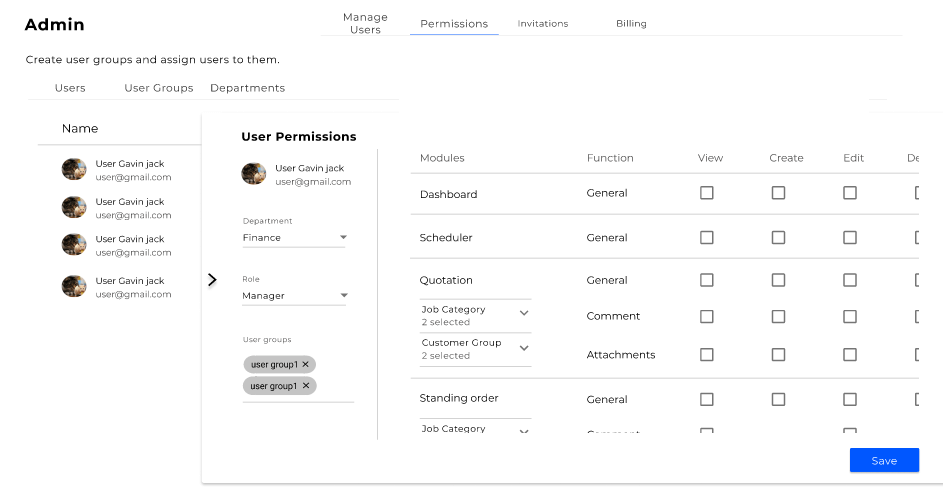Click the first user avatar in the Name list
943x497 pixels.
74,170
